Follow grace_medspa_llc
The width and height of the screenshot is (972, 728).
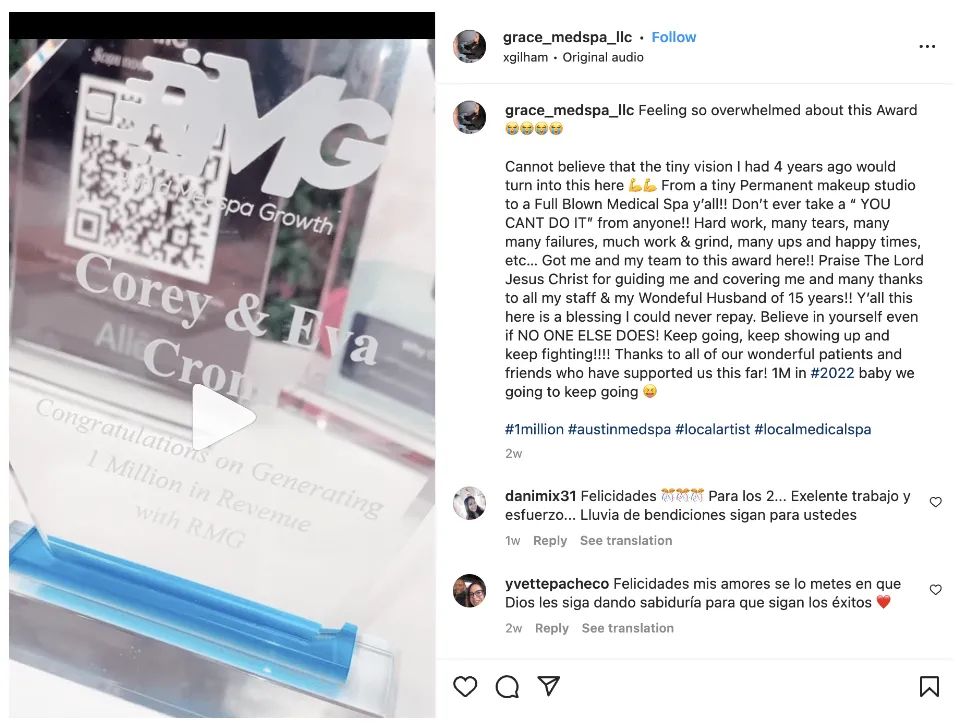pos(673,37)
